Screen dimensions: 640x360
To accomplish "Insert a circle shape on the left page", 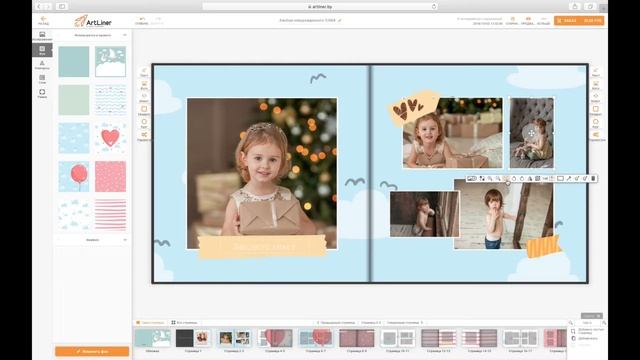I will click(x=144, y=123).
